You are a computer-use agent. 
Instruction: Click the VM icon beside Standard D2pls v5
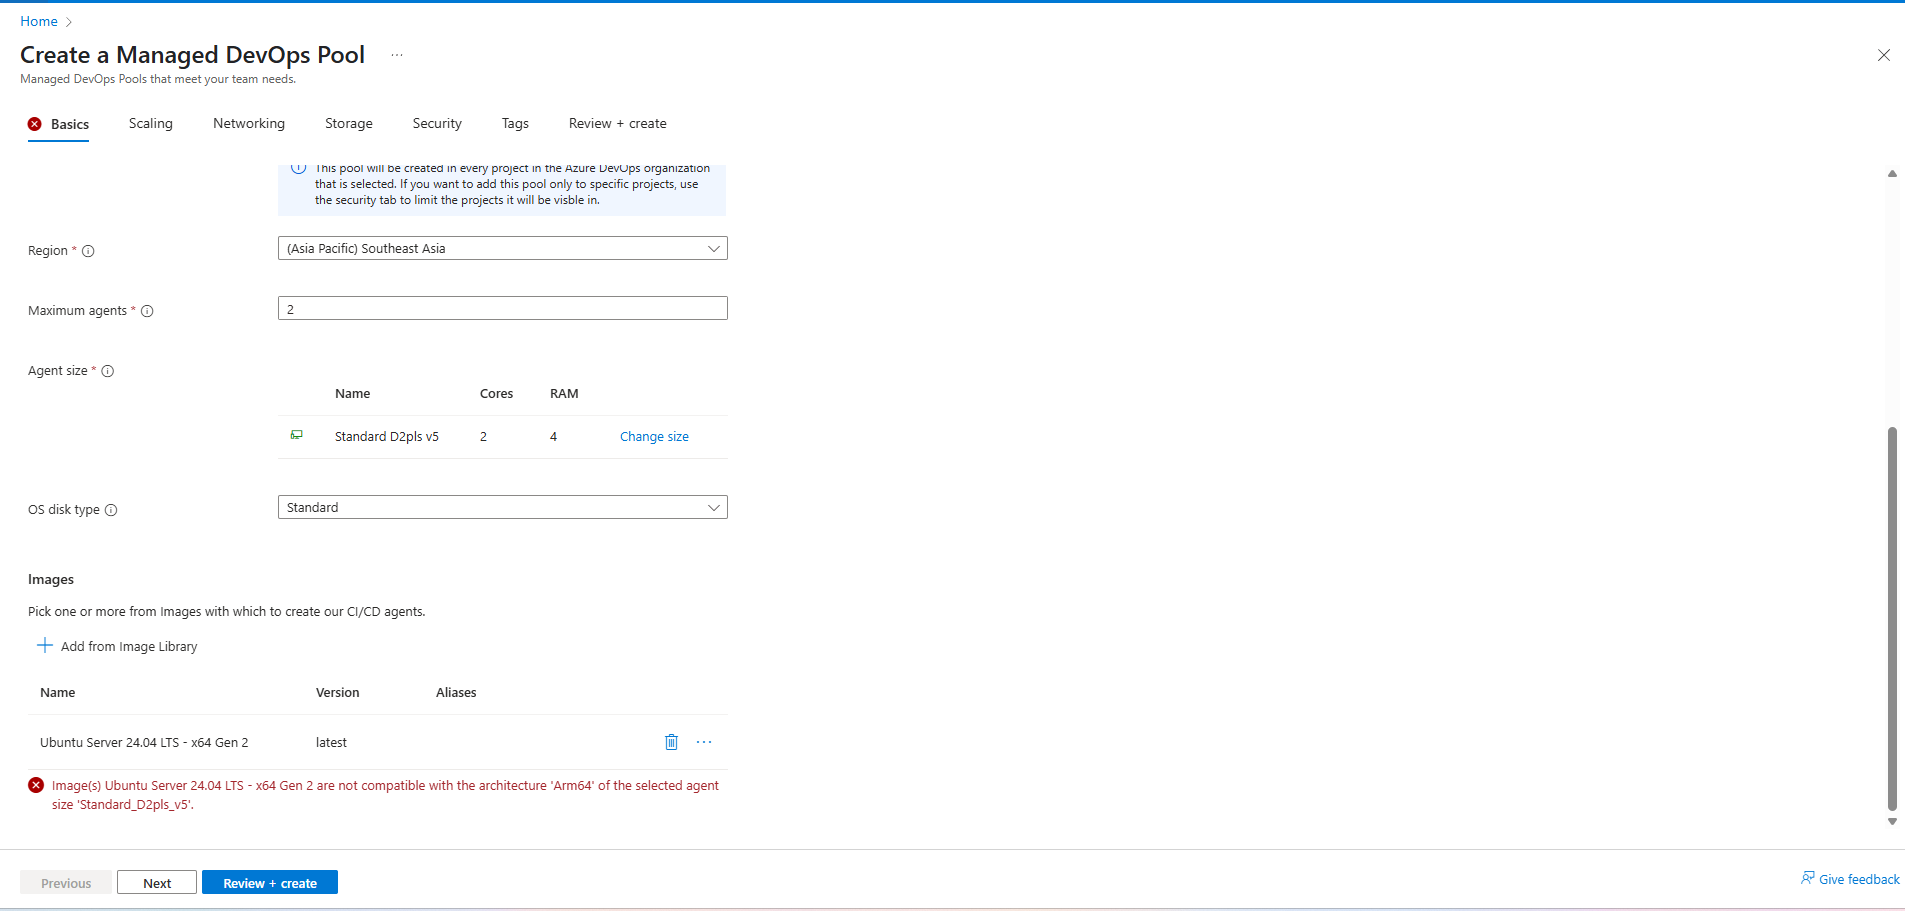297,435
